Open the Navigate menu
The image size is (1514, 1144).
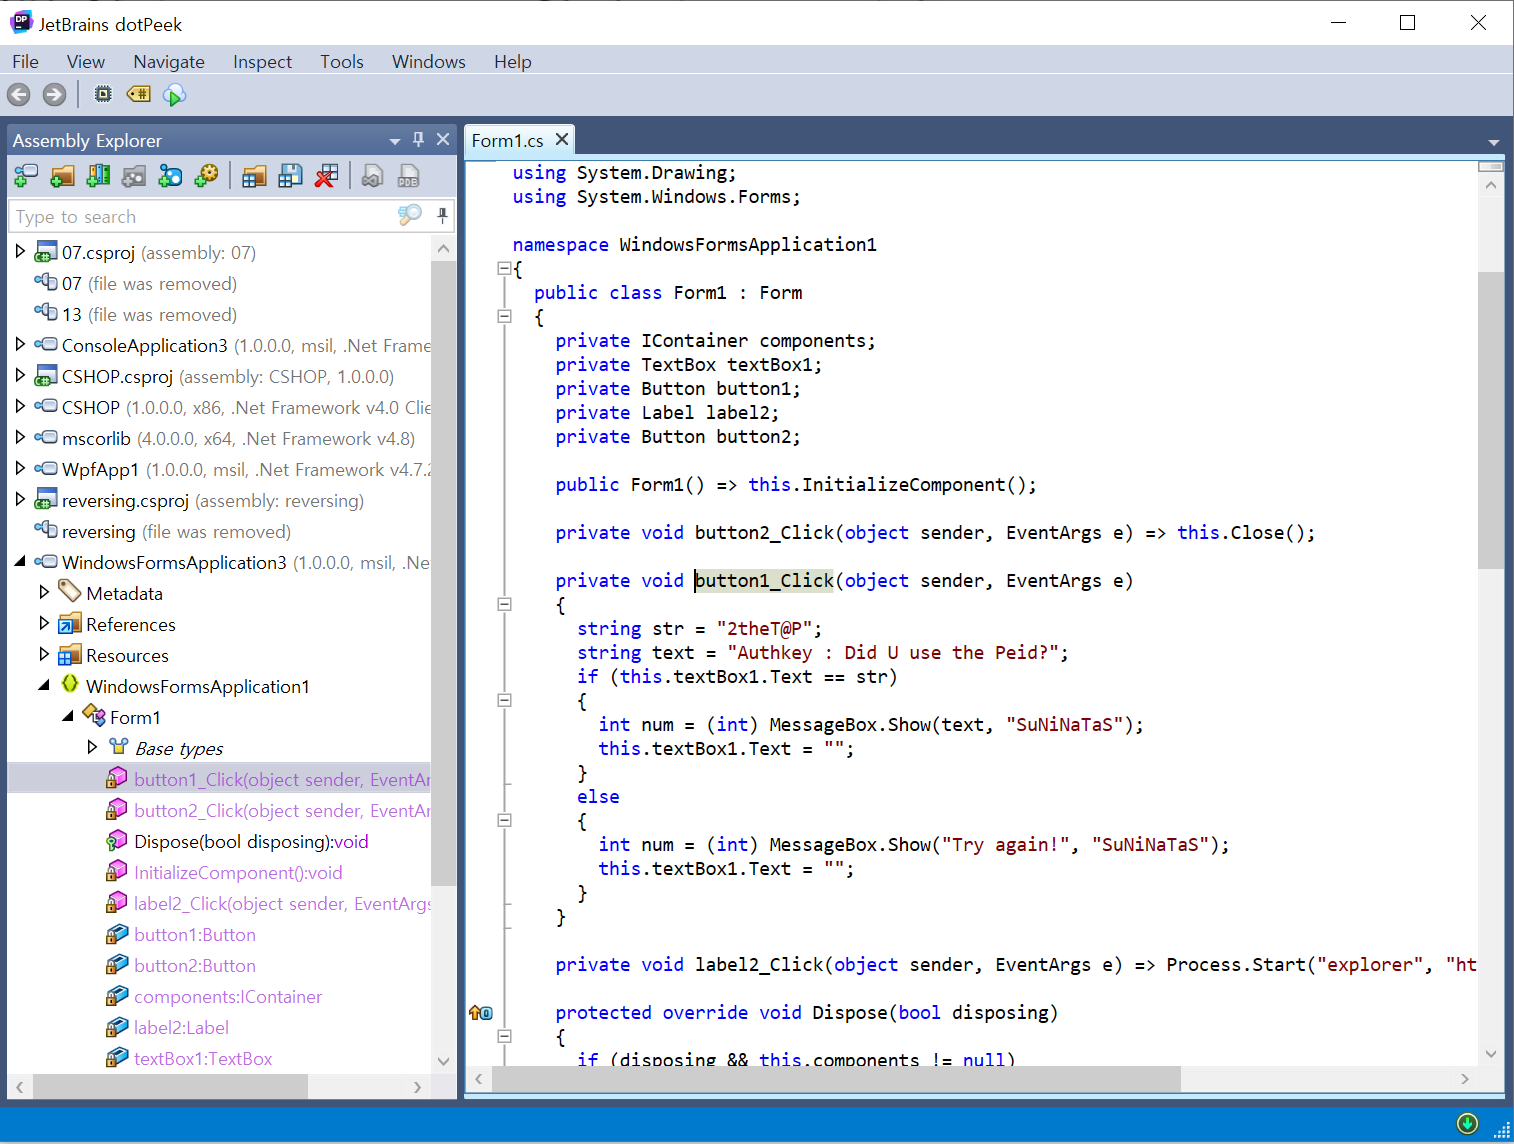pos(169,61)
